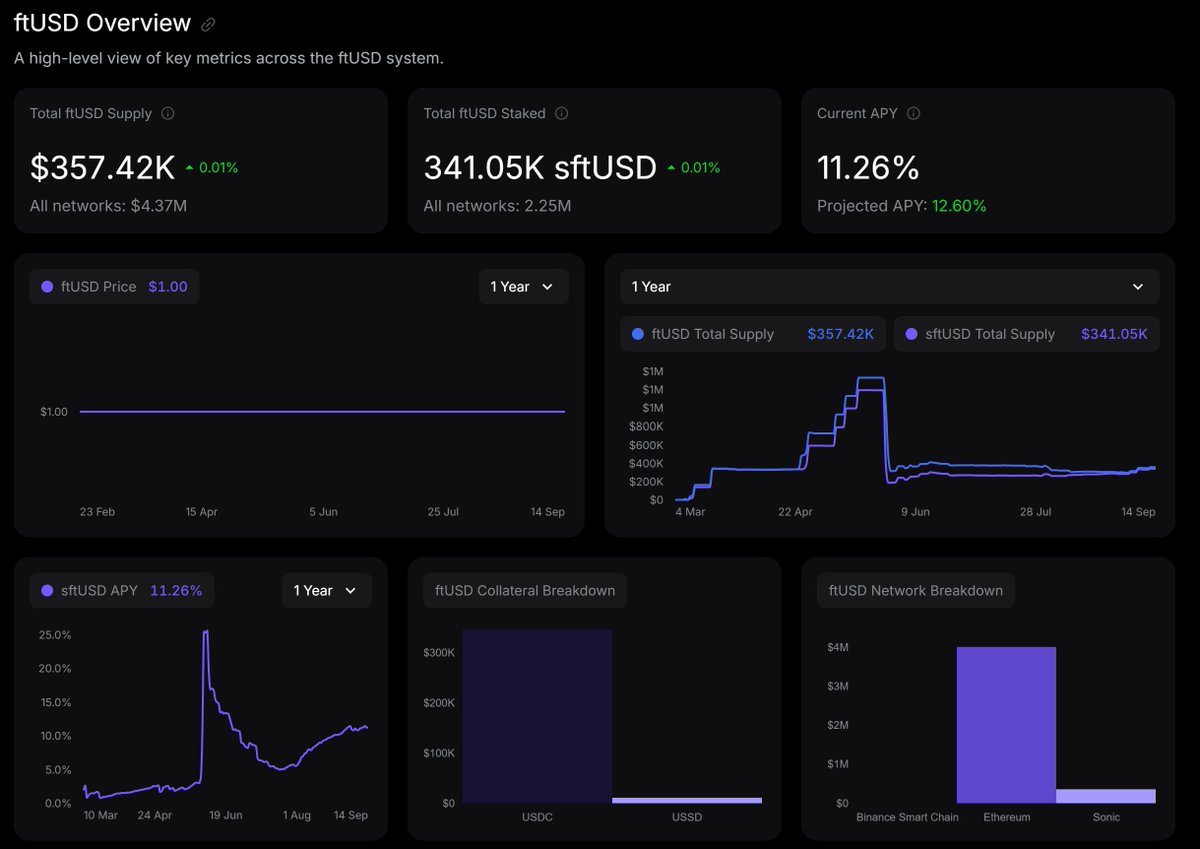Click the 0.01% change under Total ftUSD Supply
The width and height of the screenshot is (1200, 849).
pos(212,168)
